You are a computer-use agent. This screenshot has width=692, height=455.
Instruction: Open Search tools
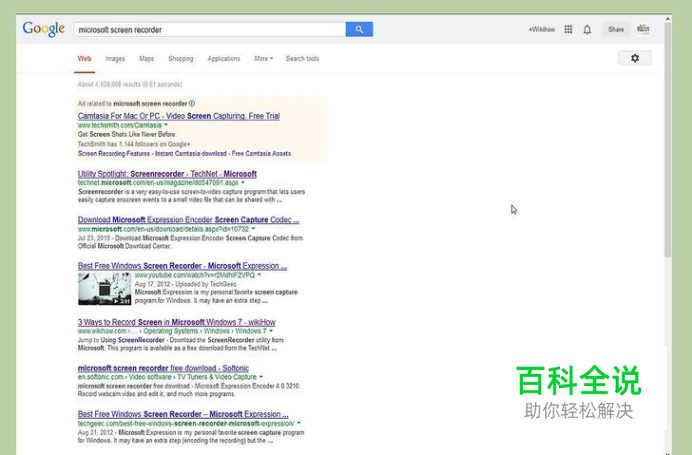coord(302,59)
